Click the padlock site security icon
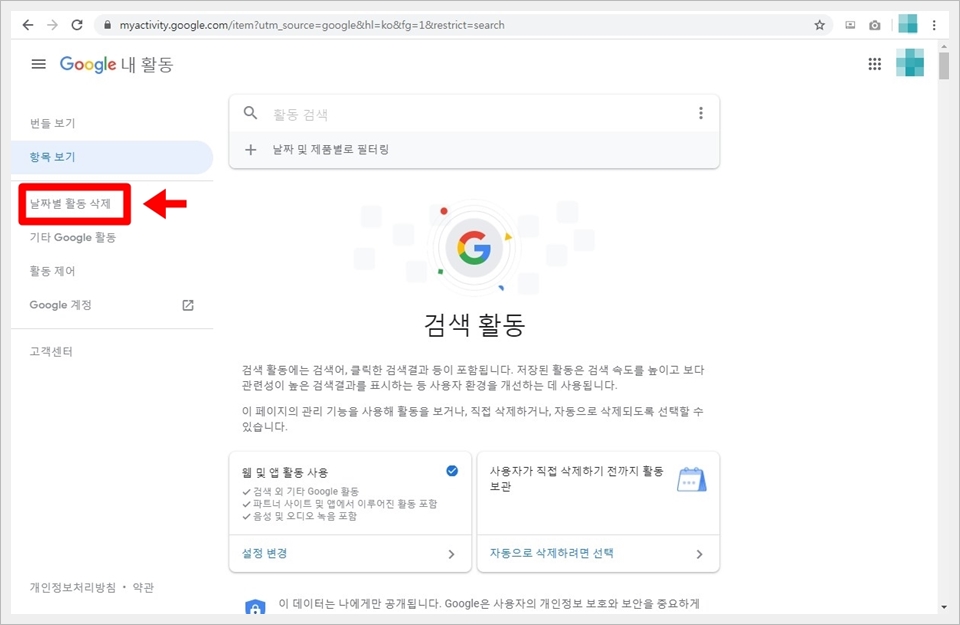960x625 pixels. (108, 25)
